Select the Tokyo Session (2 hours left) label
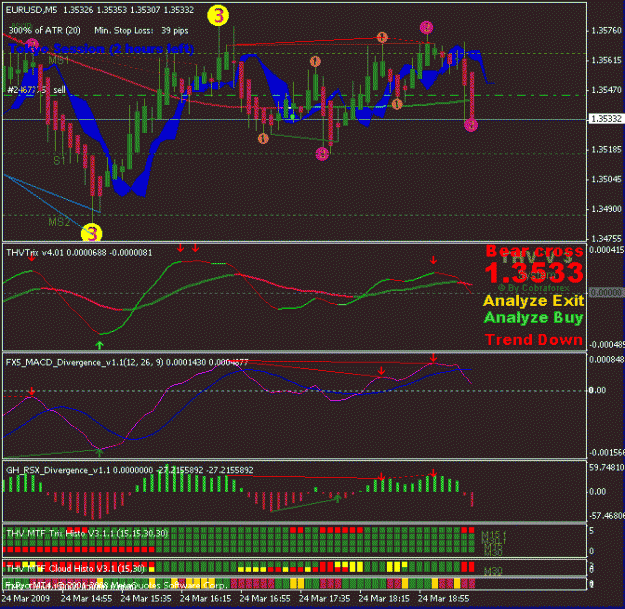Viewport: 625px width, 609px height. [101, 49]
